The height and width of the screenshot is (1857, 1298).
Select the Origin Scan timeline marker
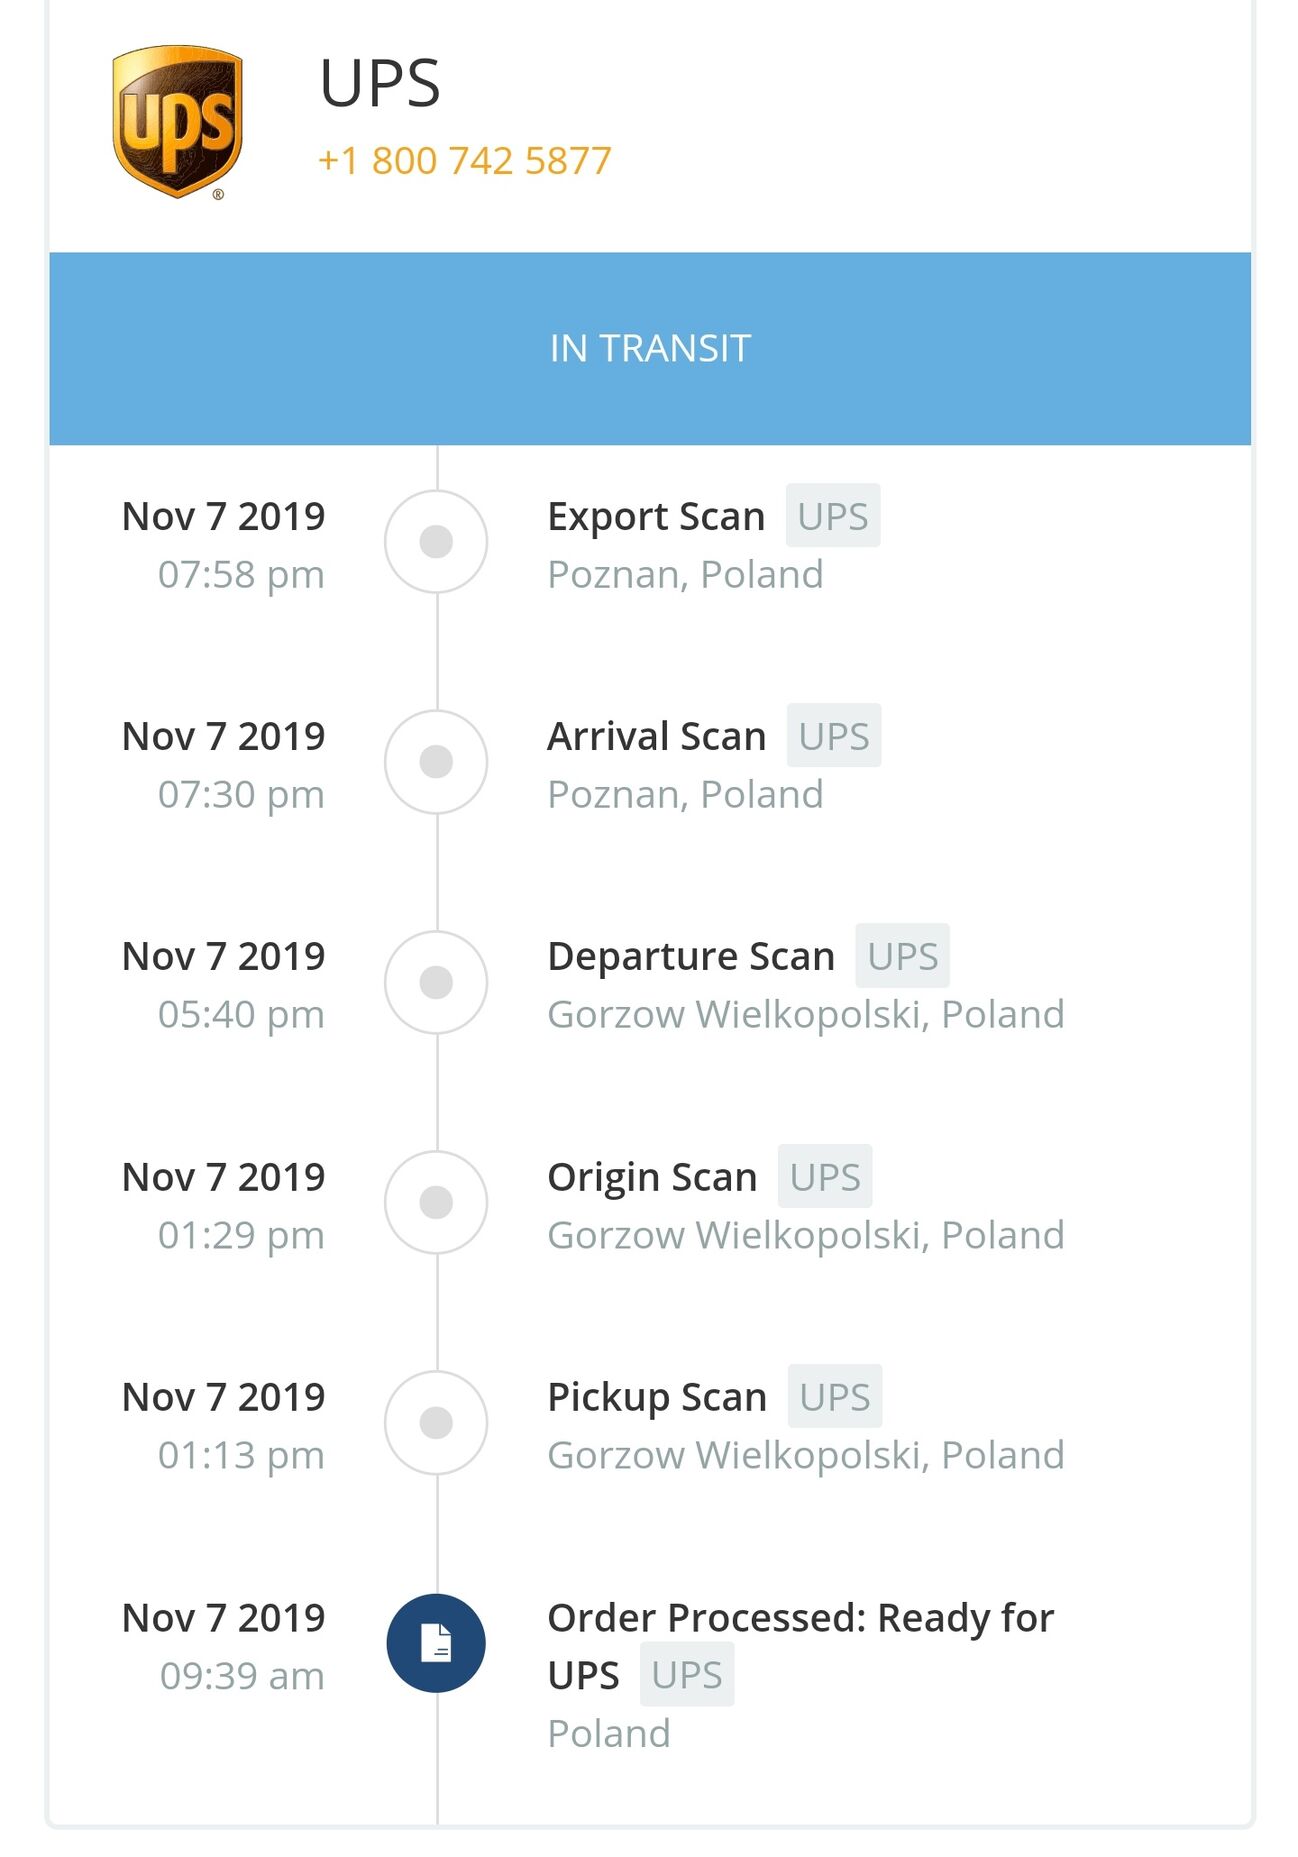(x=436, y=1202)
